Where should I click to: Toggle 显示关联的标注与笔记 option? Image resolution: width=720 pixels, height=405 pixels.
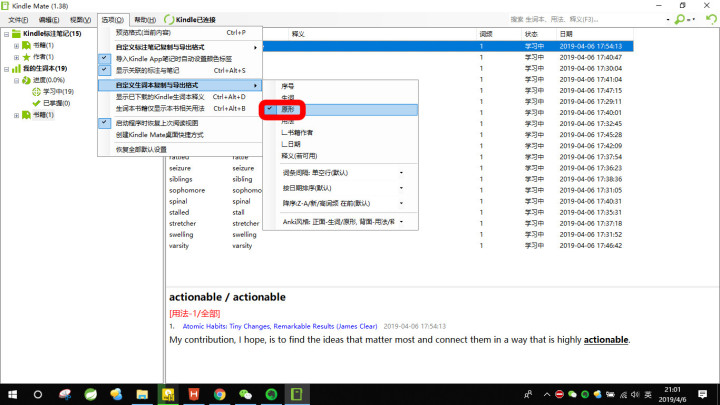(x=180, y=71)
